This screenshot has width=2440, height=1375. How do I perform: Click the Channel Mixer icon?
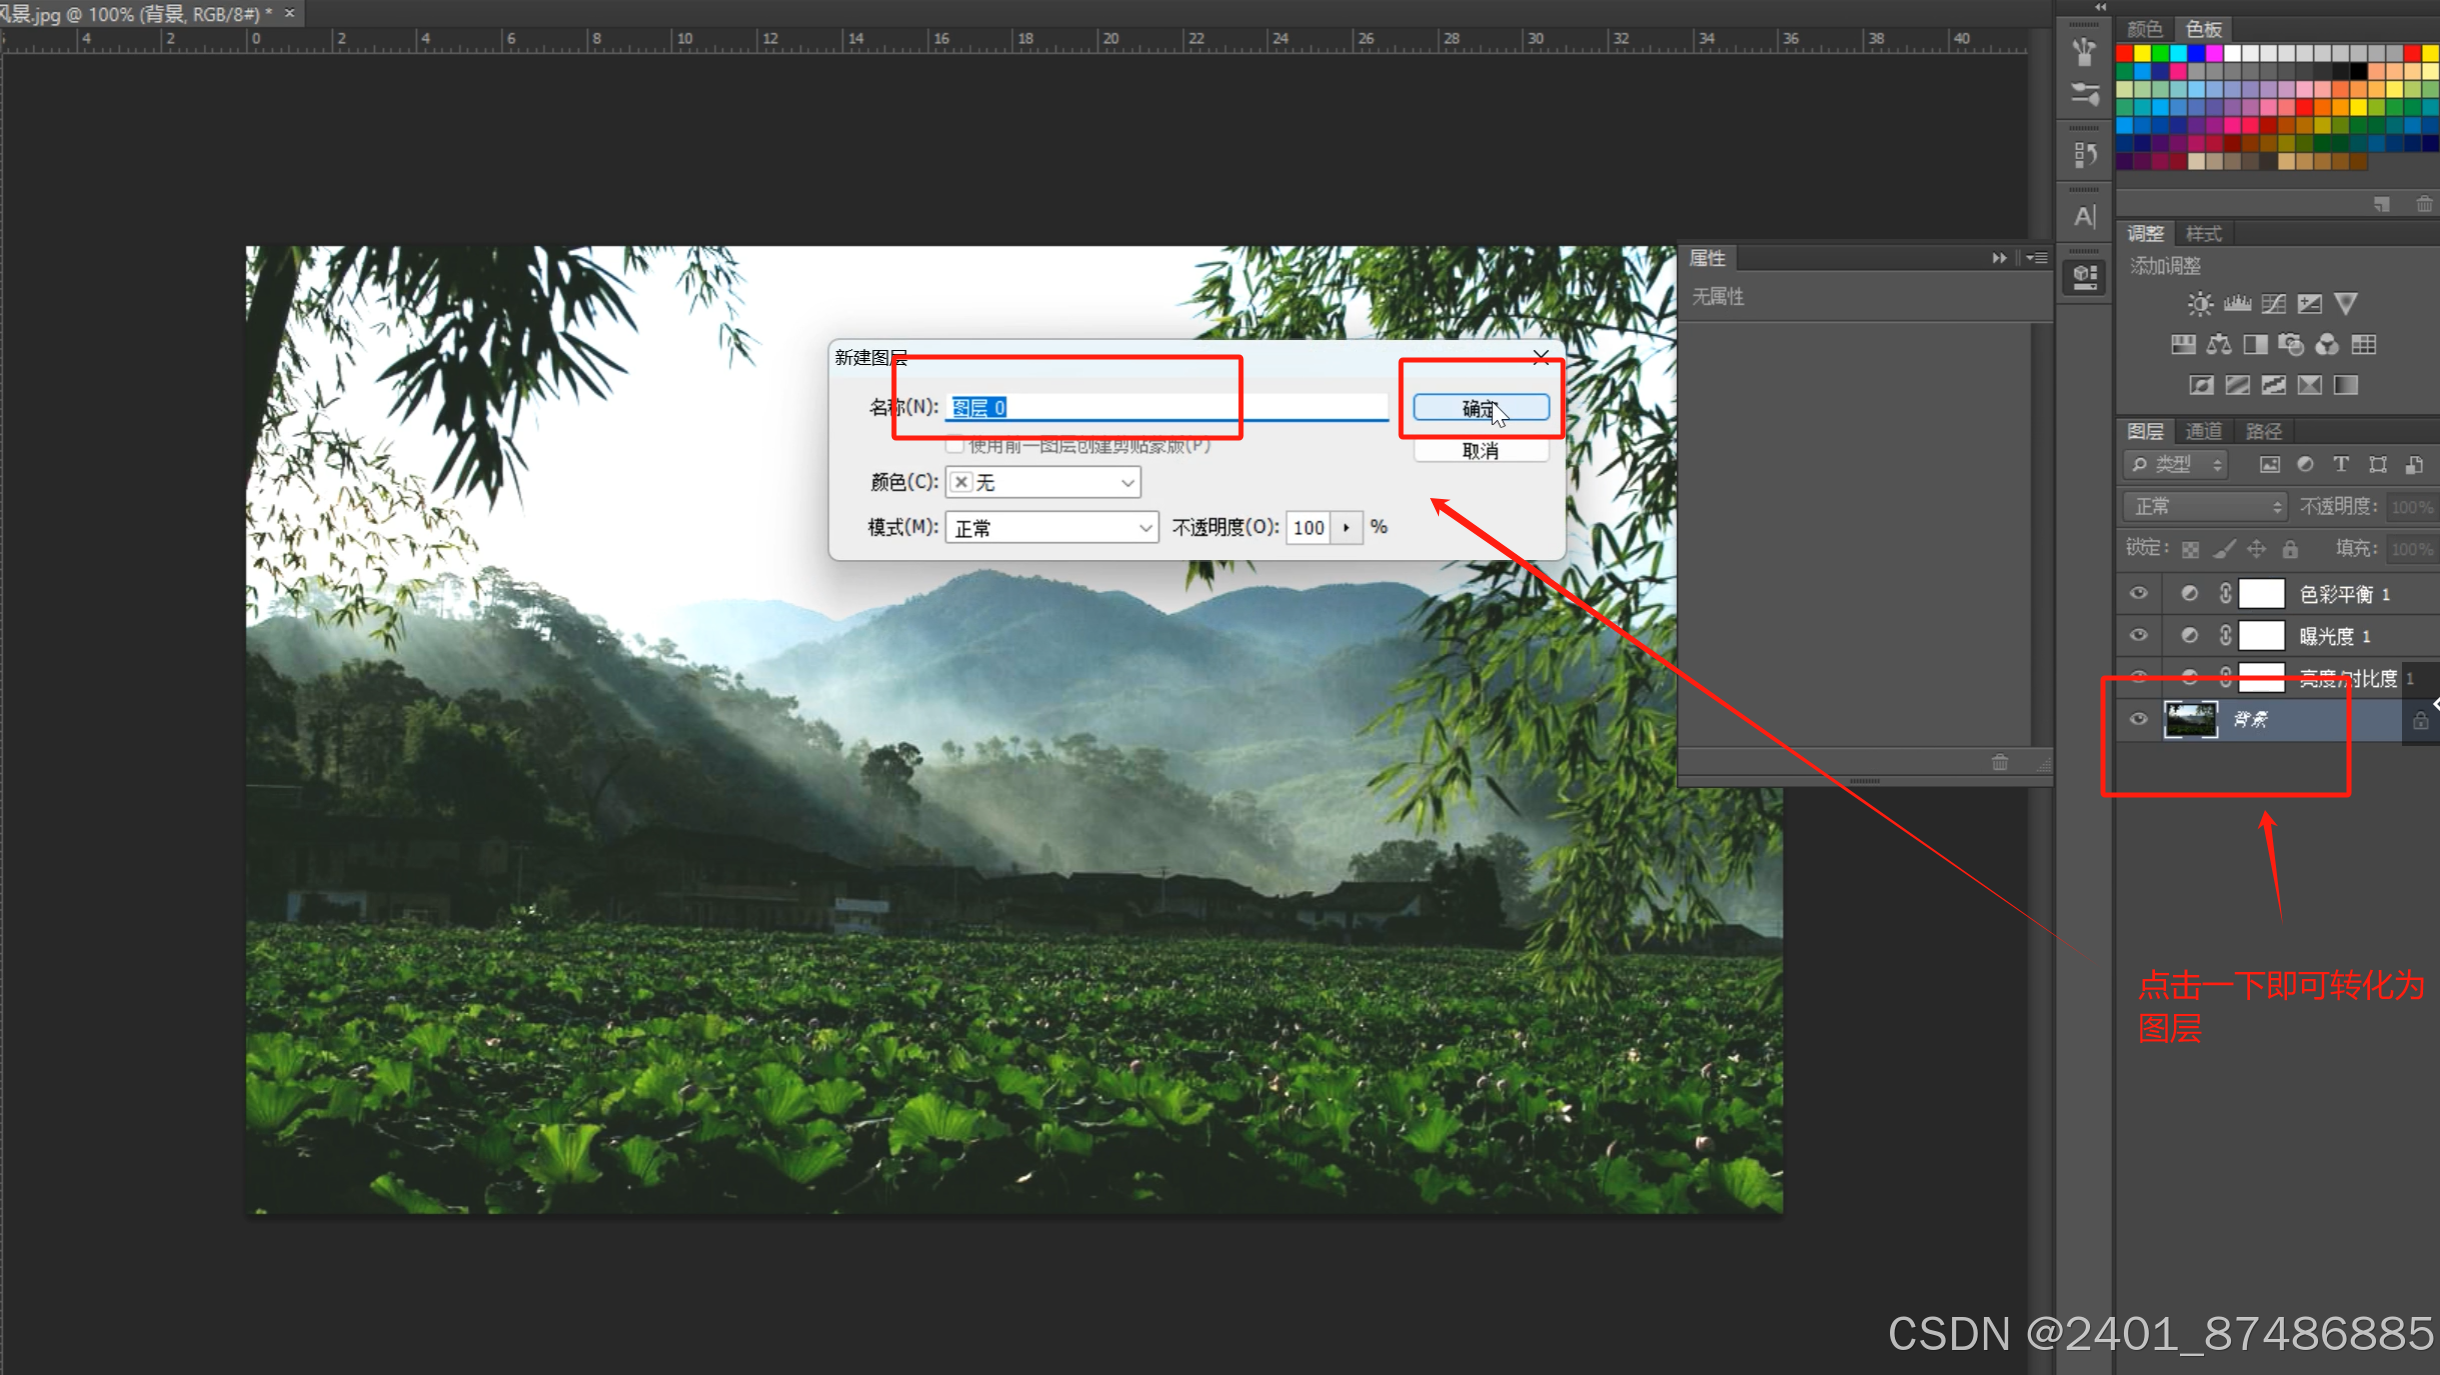2327,345
